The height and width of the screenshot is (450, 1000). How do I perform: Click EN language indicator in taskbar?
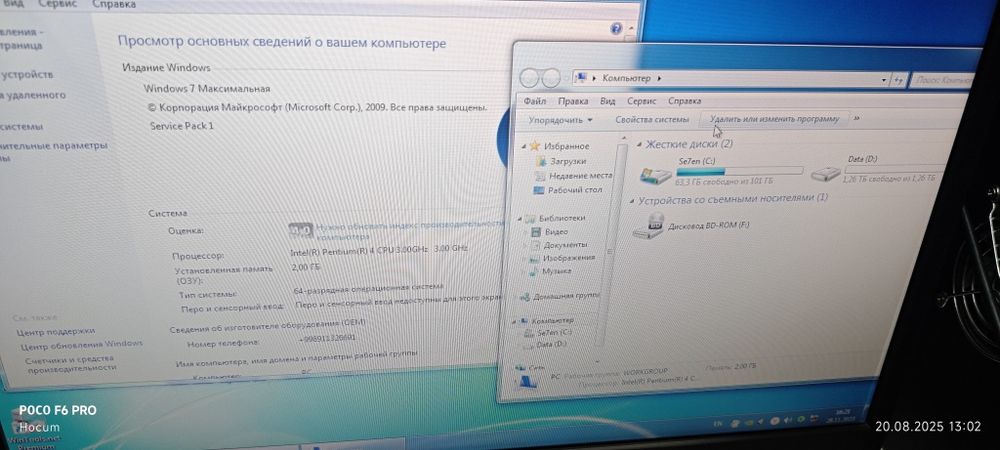(717, 423)
